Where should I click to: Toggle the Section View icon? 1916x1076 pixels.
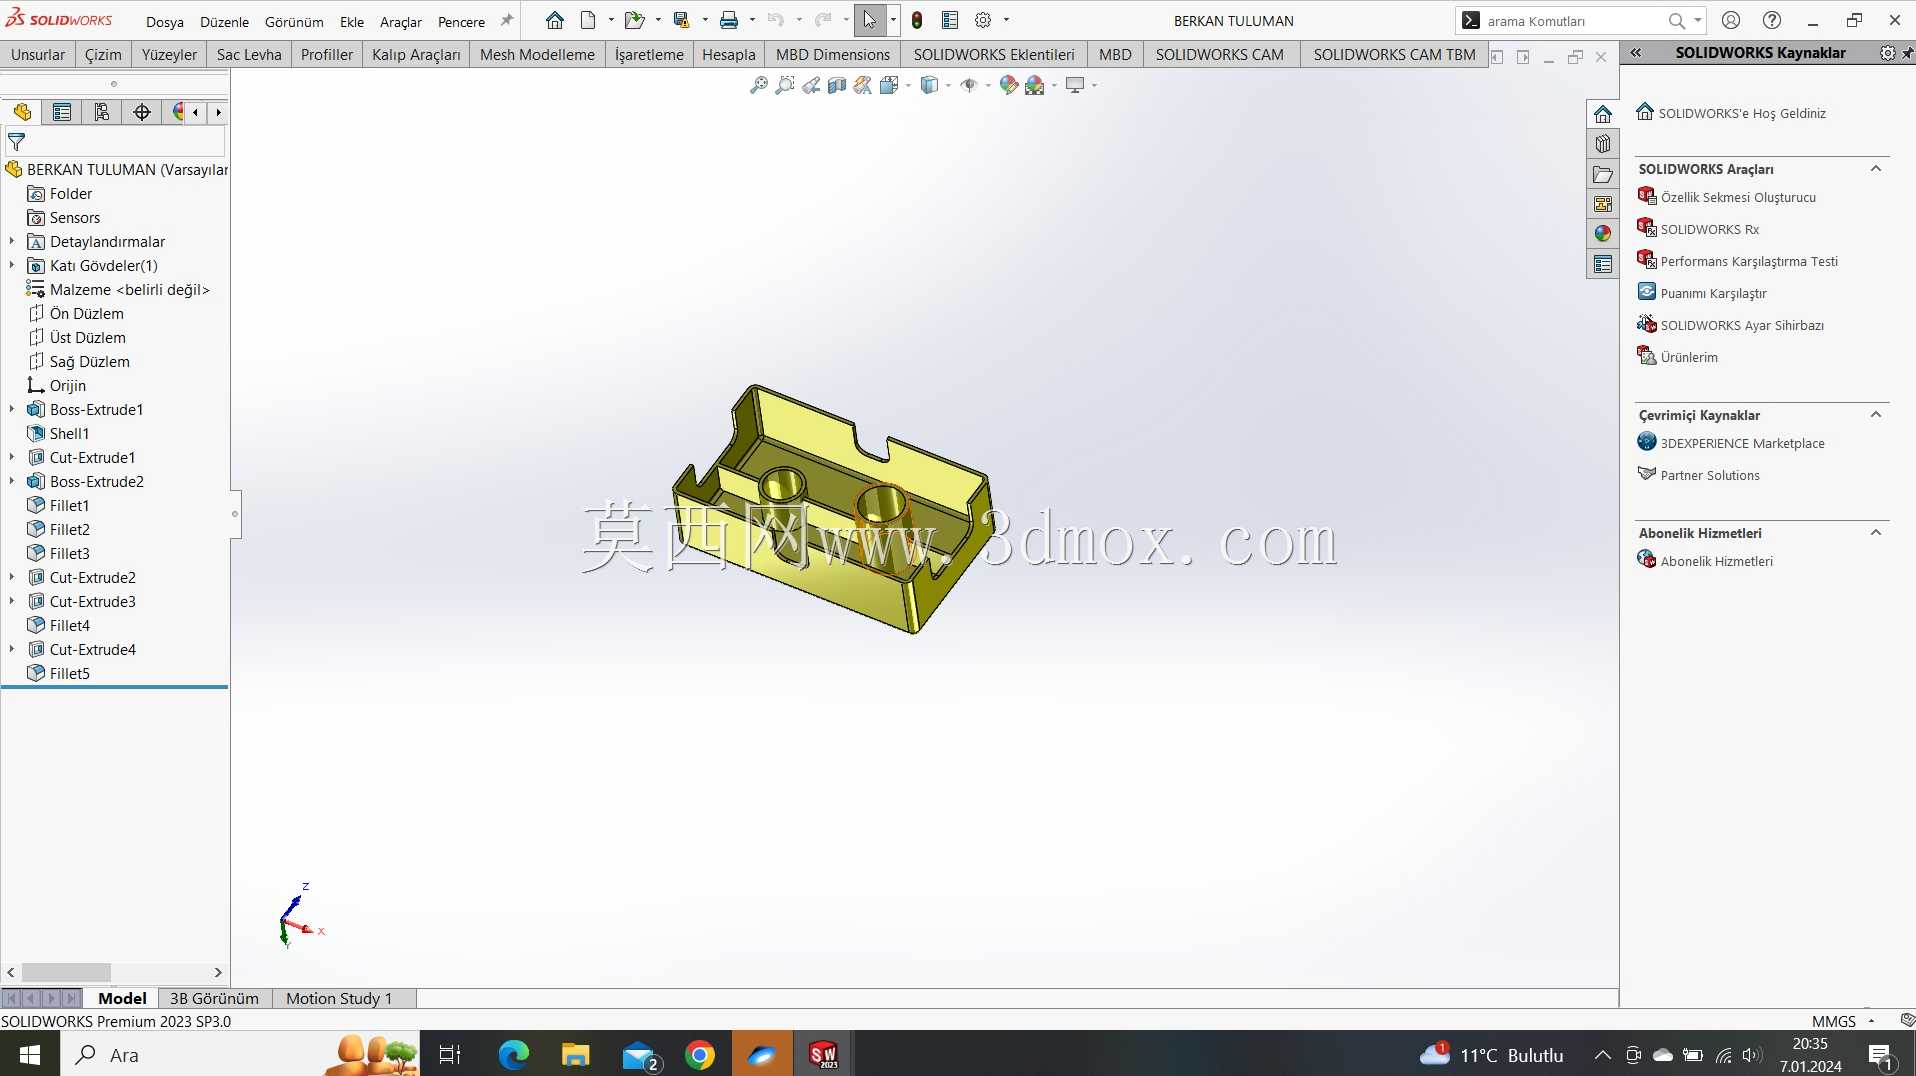[x=837, y=86]
